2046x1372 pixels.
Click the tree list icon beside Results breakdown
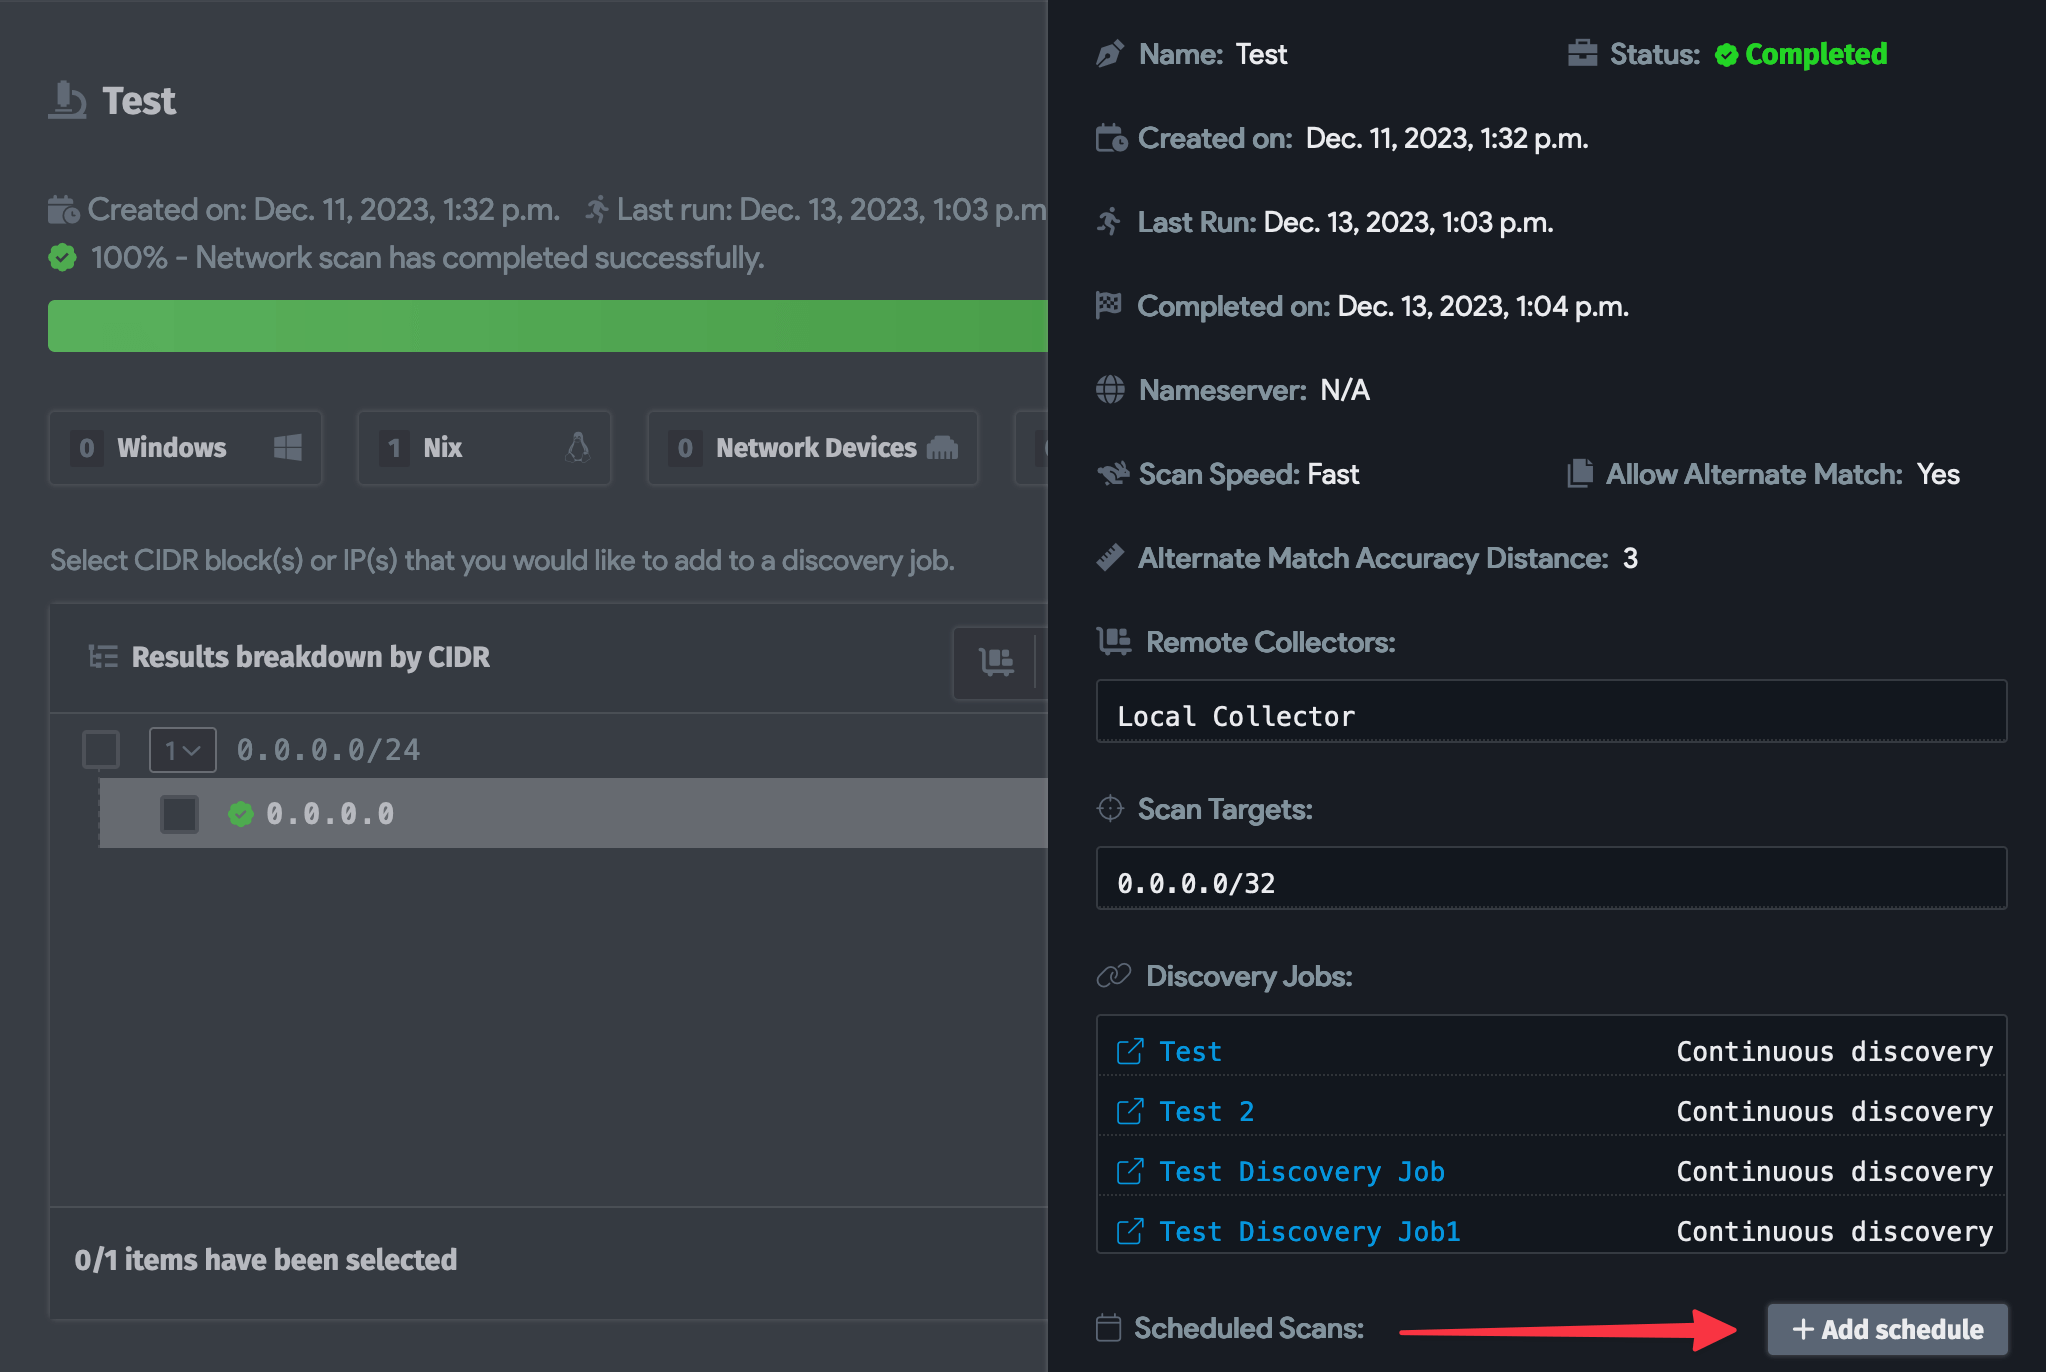[x=103, y=656]
